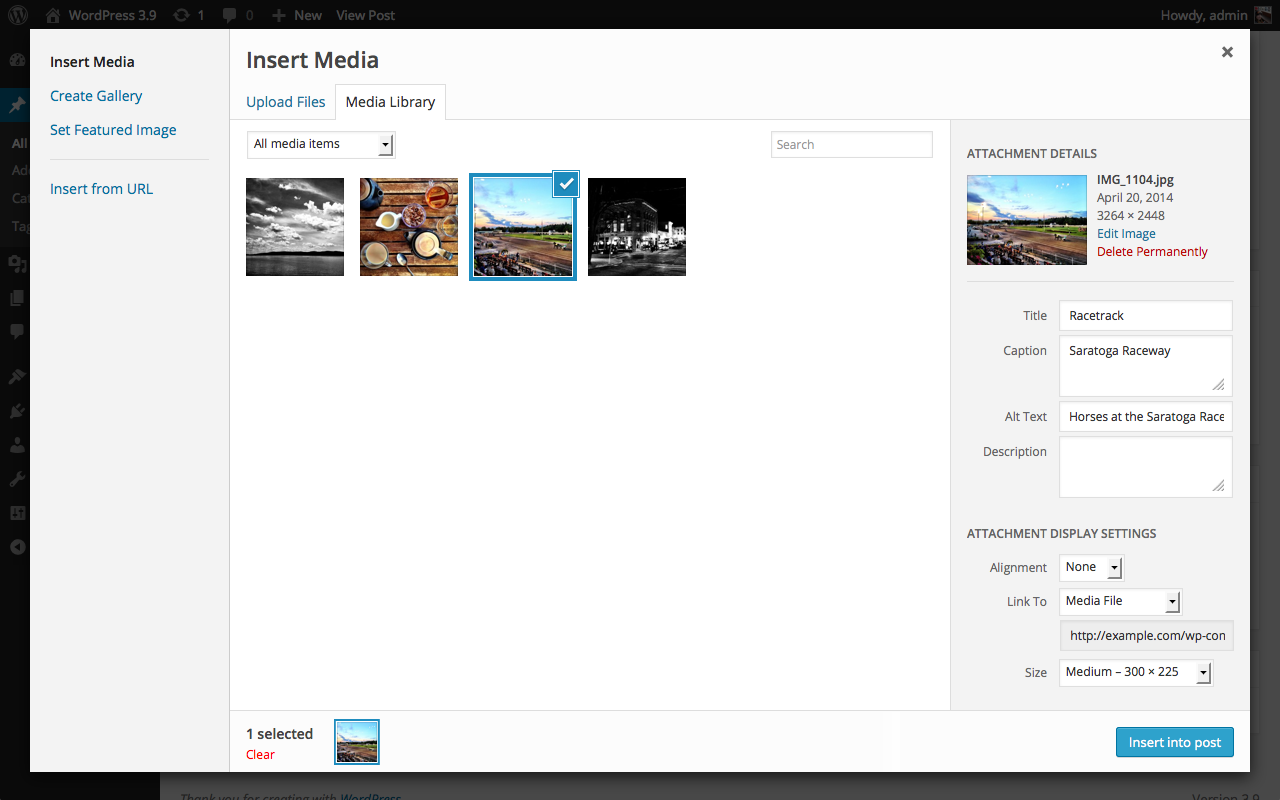
Task: Switch to the Upload Files tab
Action: click(x=285, y=101)
